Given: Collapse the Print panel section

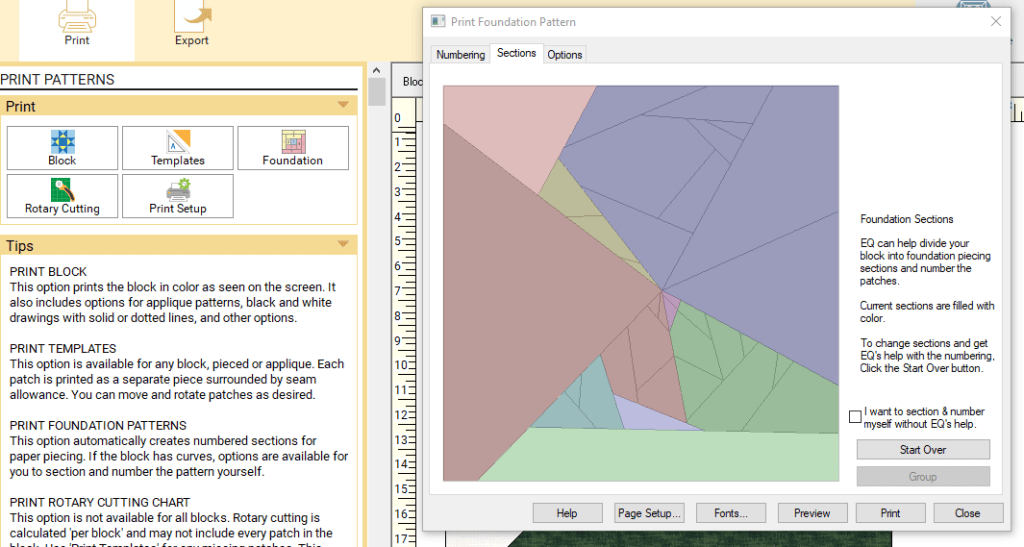Looking at the screenshot, I should click(343, 106).
